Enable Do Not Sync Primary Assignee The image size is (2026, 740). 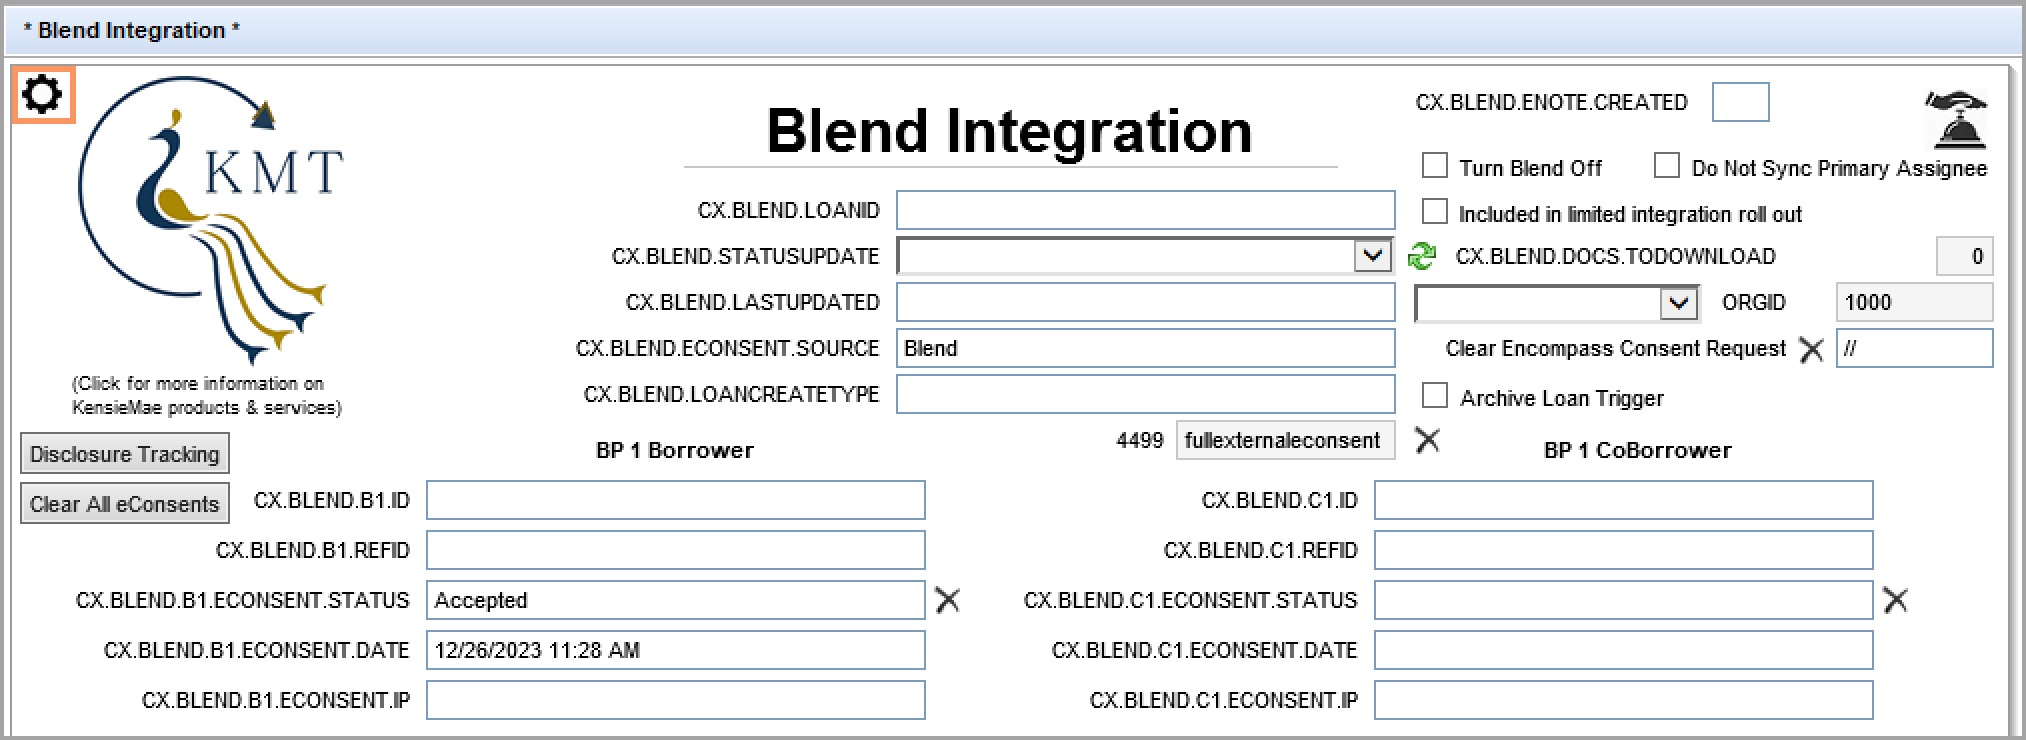[1666, 166]
